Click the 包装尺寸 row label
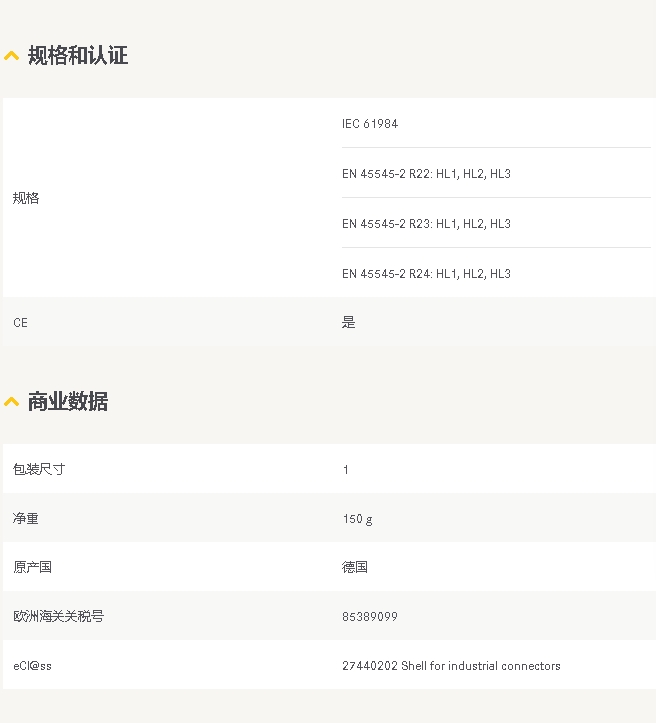Viewport: 656px width, 723px height. point(39,469)
